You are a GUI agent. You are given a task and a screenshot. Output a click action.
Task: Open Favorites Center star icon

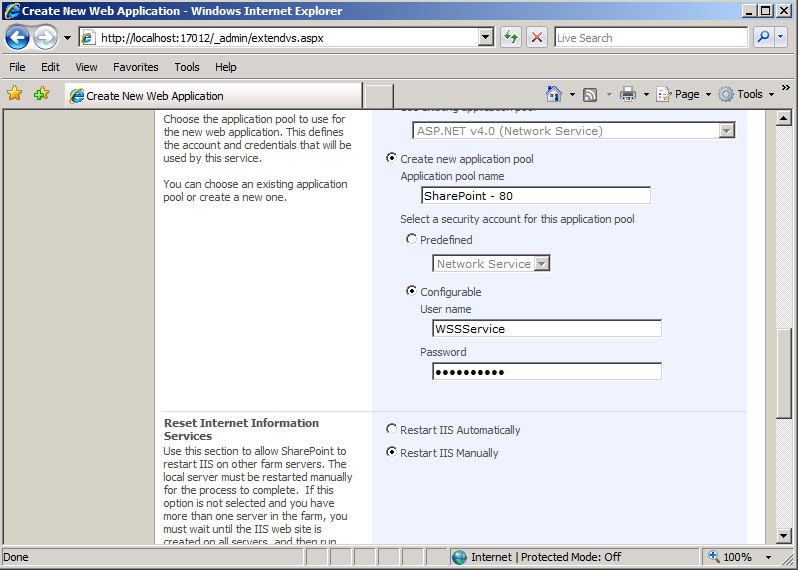coord(15,94)
